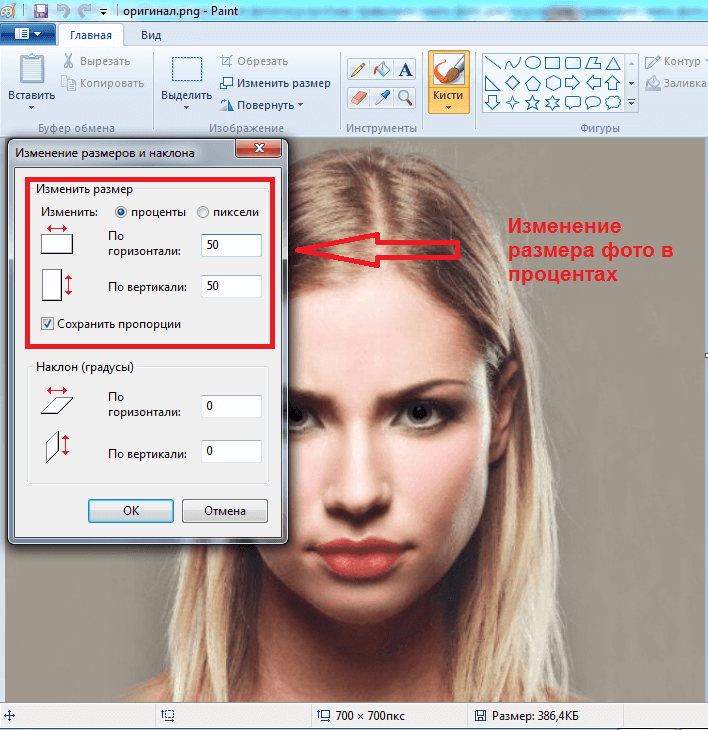Screen dimensions: 708x730
Task: Toggle Сохранить пропорции checkbox
Action: 47,324
